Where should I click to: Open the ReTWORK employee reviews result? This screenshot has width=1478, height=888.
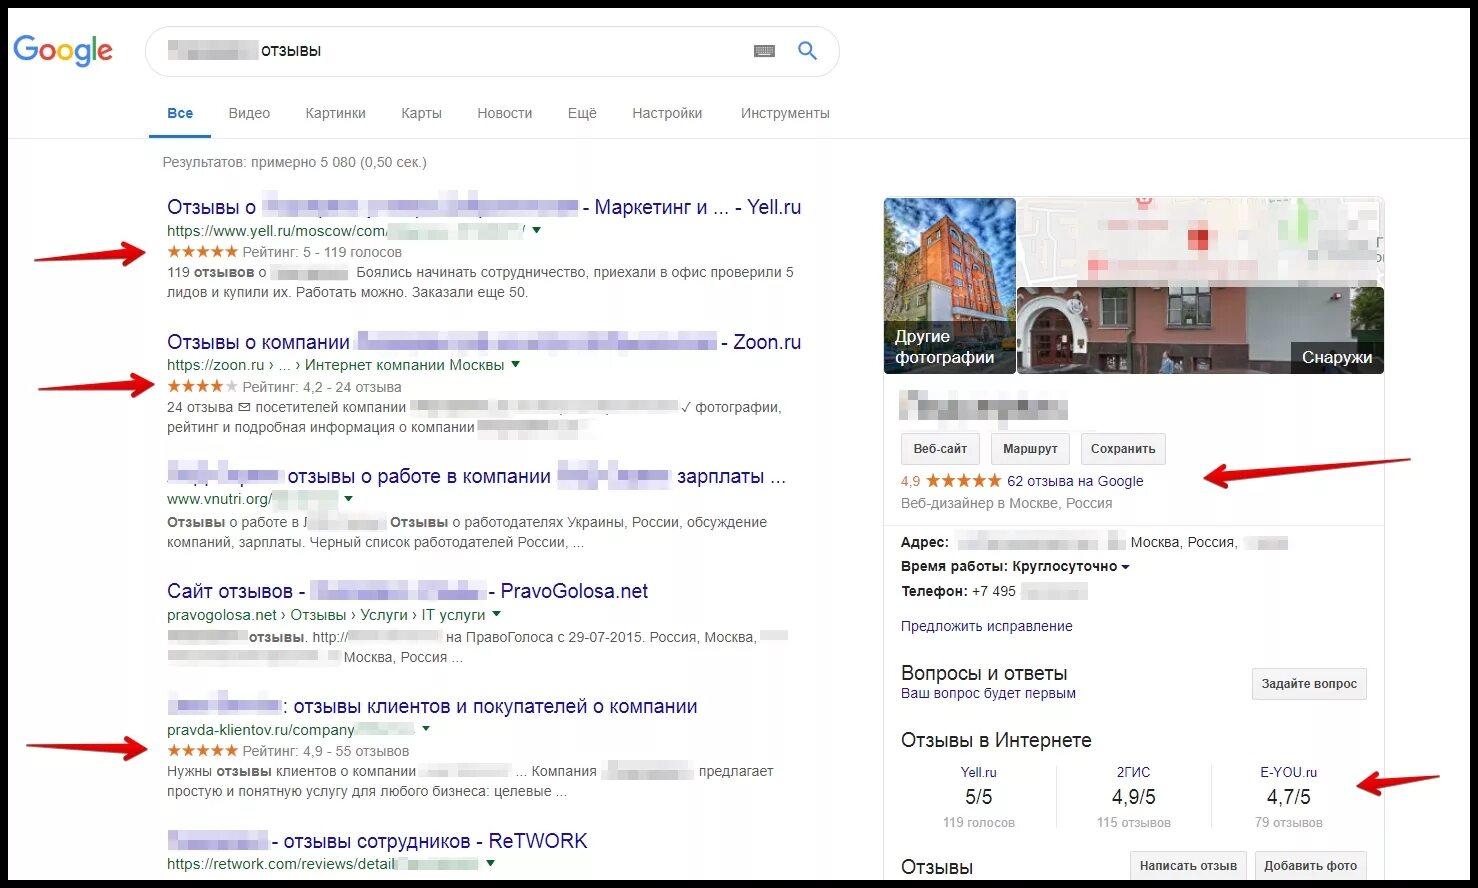coord(377,841)
